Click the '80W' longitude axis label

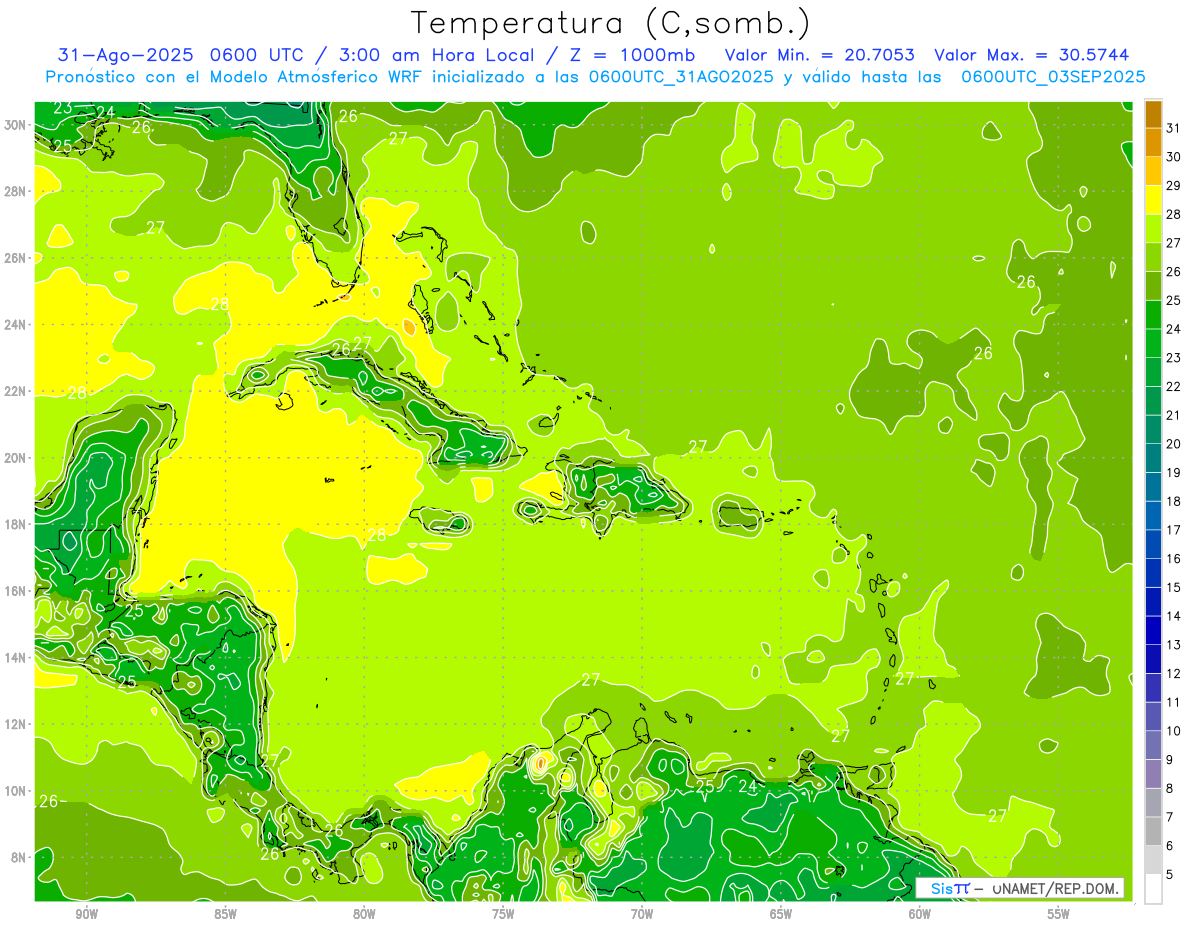click(x=364, y=914)
